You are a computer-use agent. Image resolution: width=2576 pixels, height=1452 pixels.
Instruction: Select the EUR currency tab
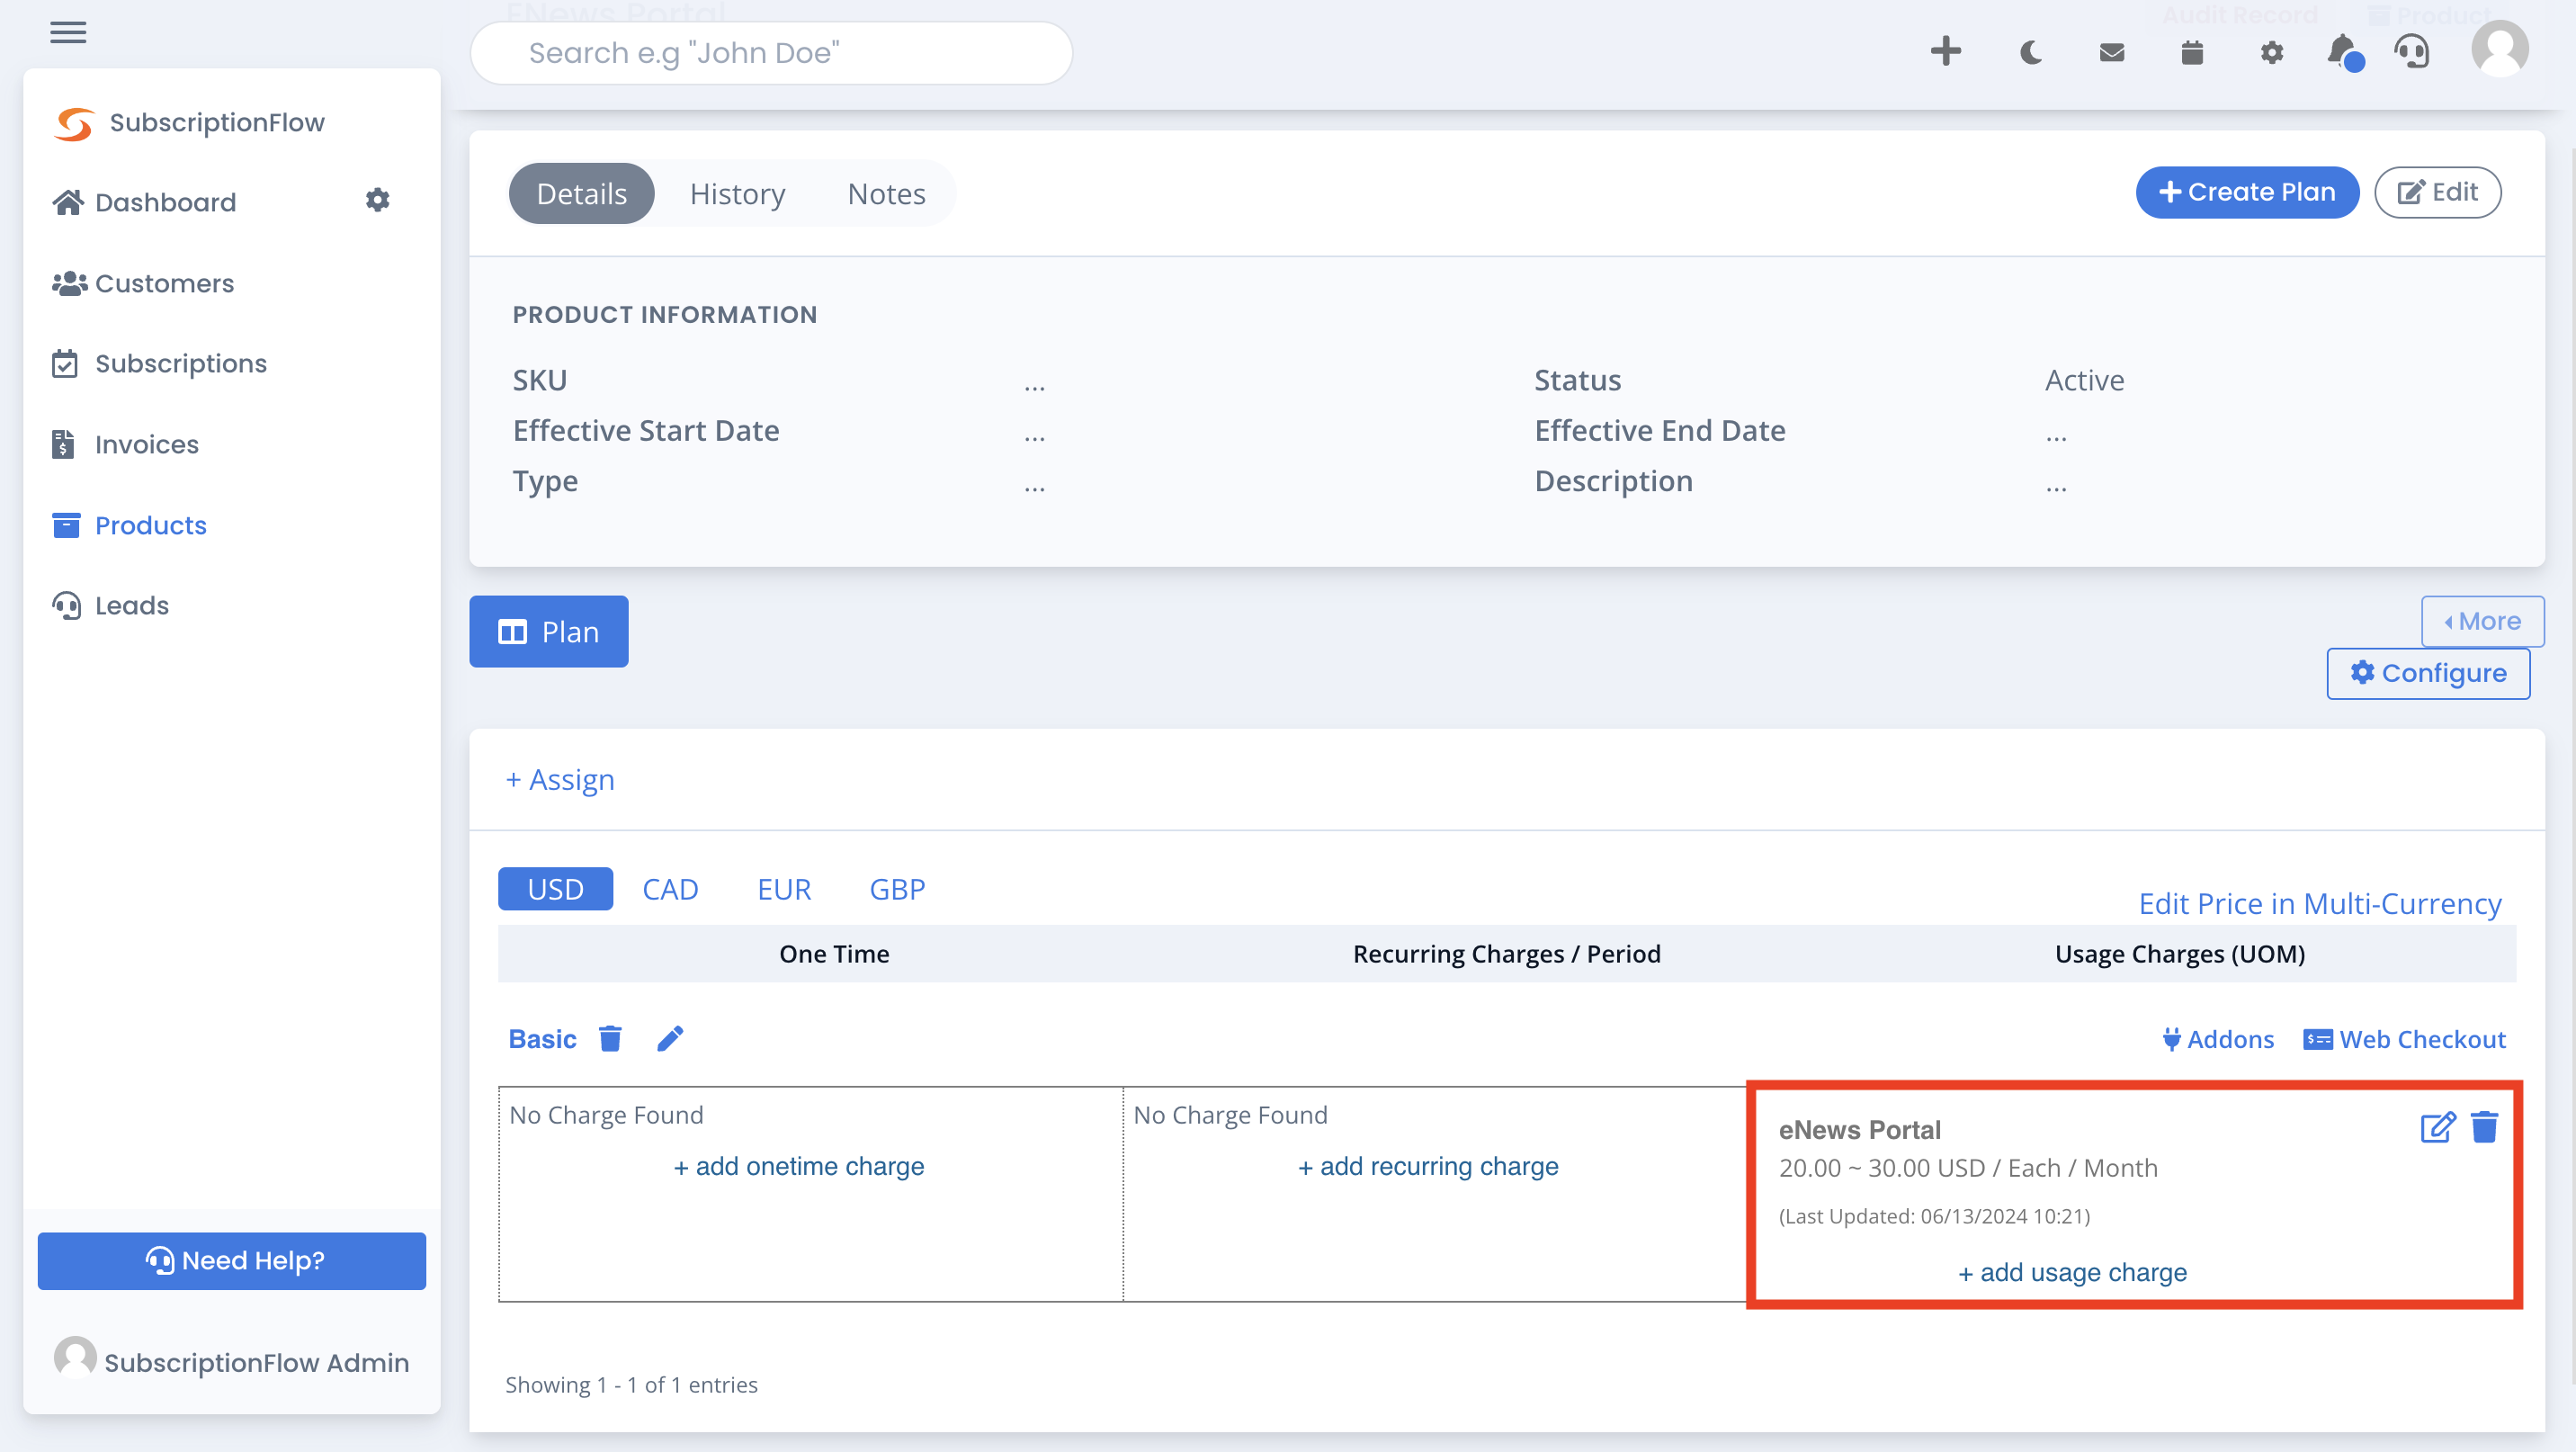point(784,888)
